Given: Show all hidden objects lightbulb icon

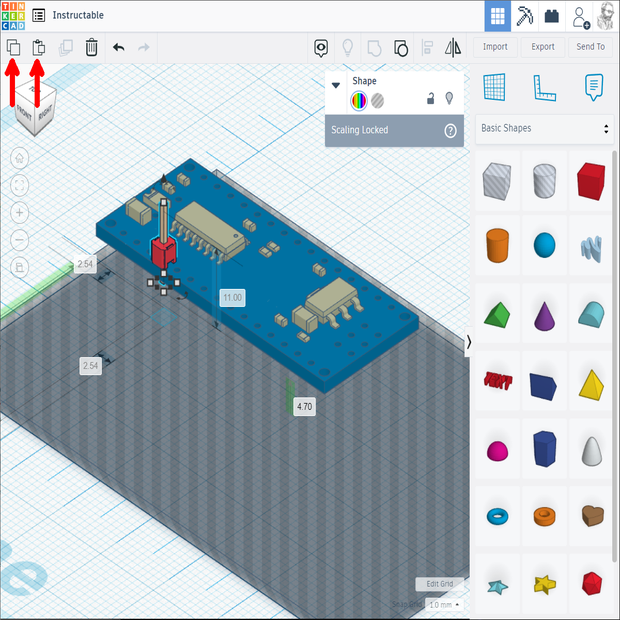Looking at the screenshot, I should 347,48.
